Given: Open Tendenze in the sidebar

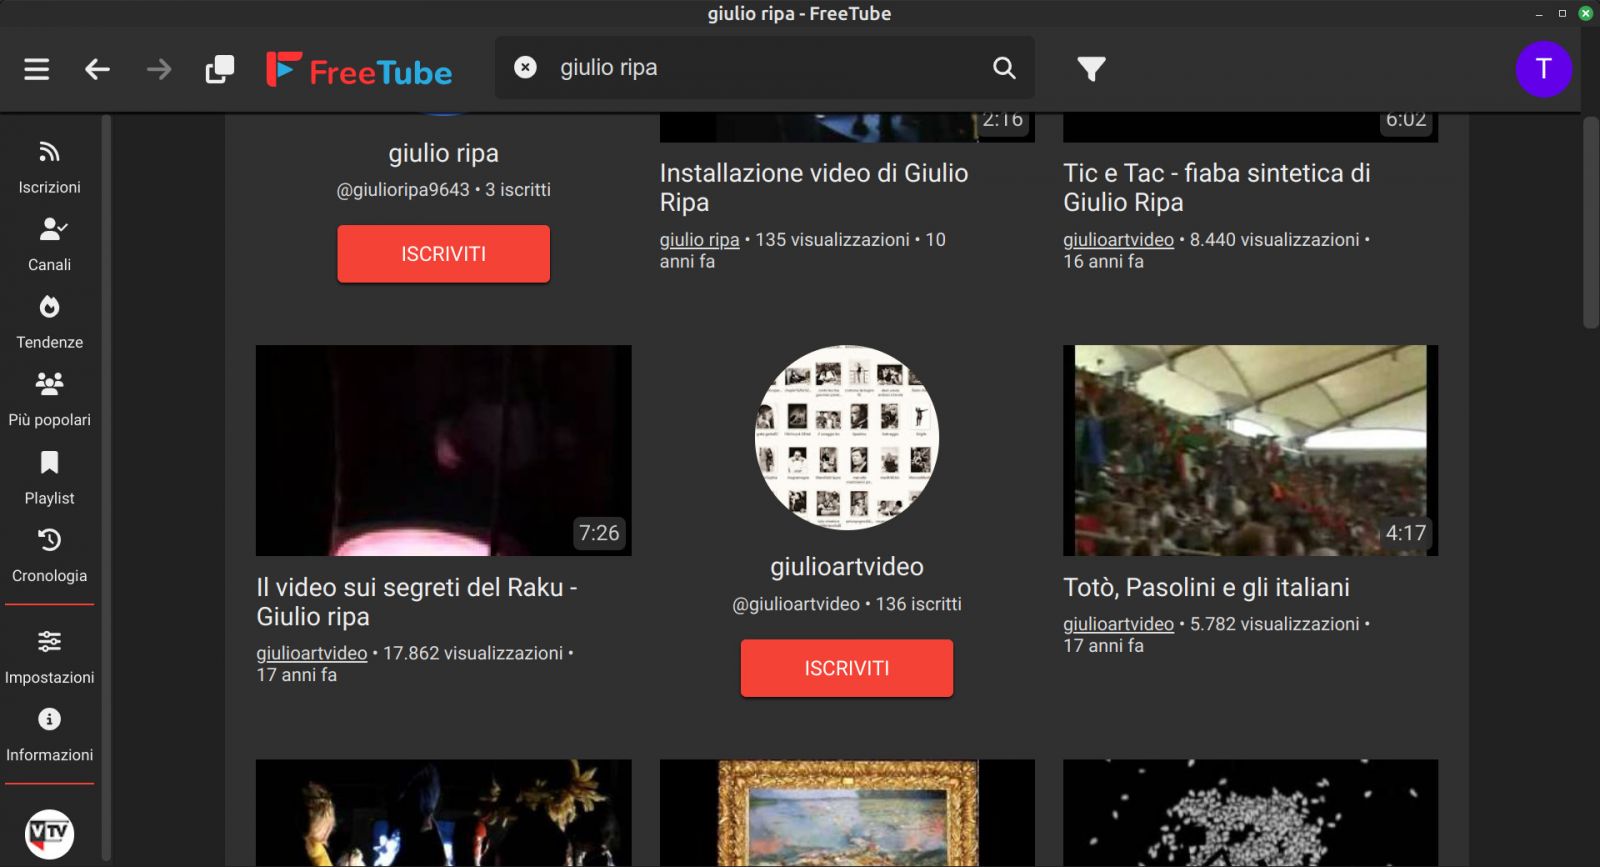Looking at the screenshot, I should 49,322.
